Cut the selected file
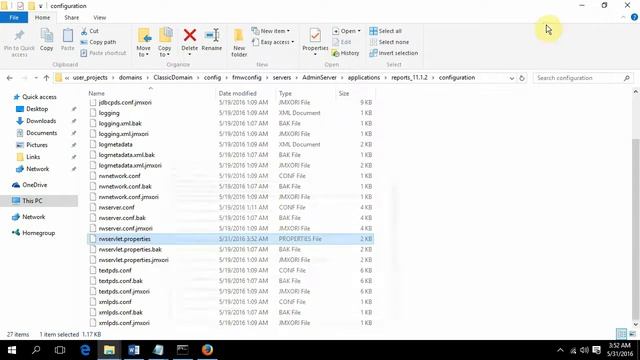Image resolution: width=640 pixels, height=360 pixels. point(90,31)
